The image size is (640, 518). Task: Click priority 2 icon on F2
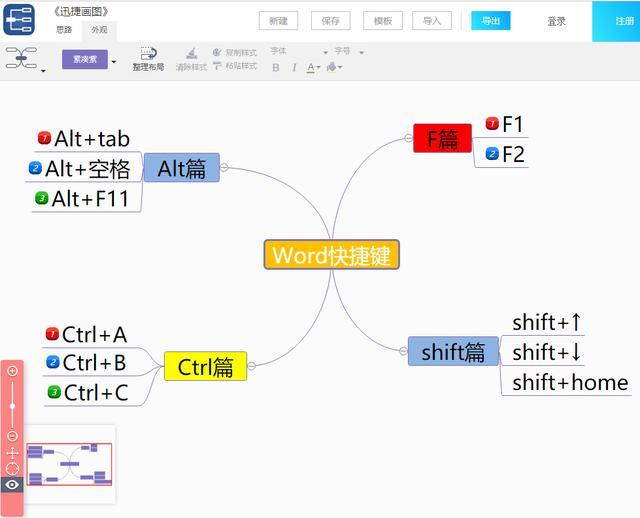[x=492, y=154]
